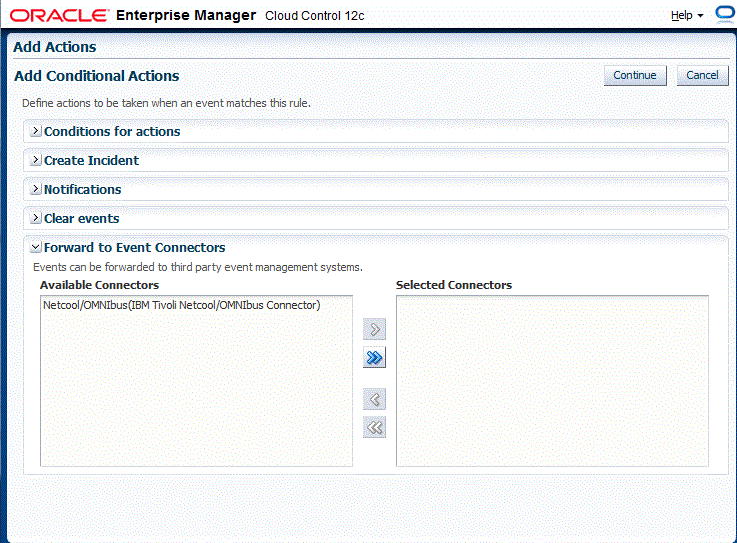Click the 'Define actions to be taken' description
Viewport: 737px width, 543px height.
coord(166,103)
